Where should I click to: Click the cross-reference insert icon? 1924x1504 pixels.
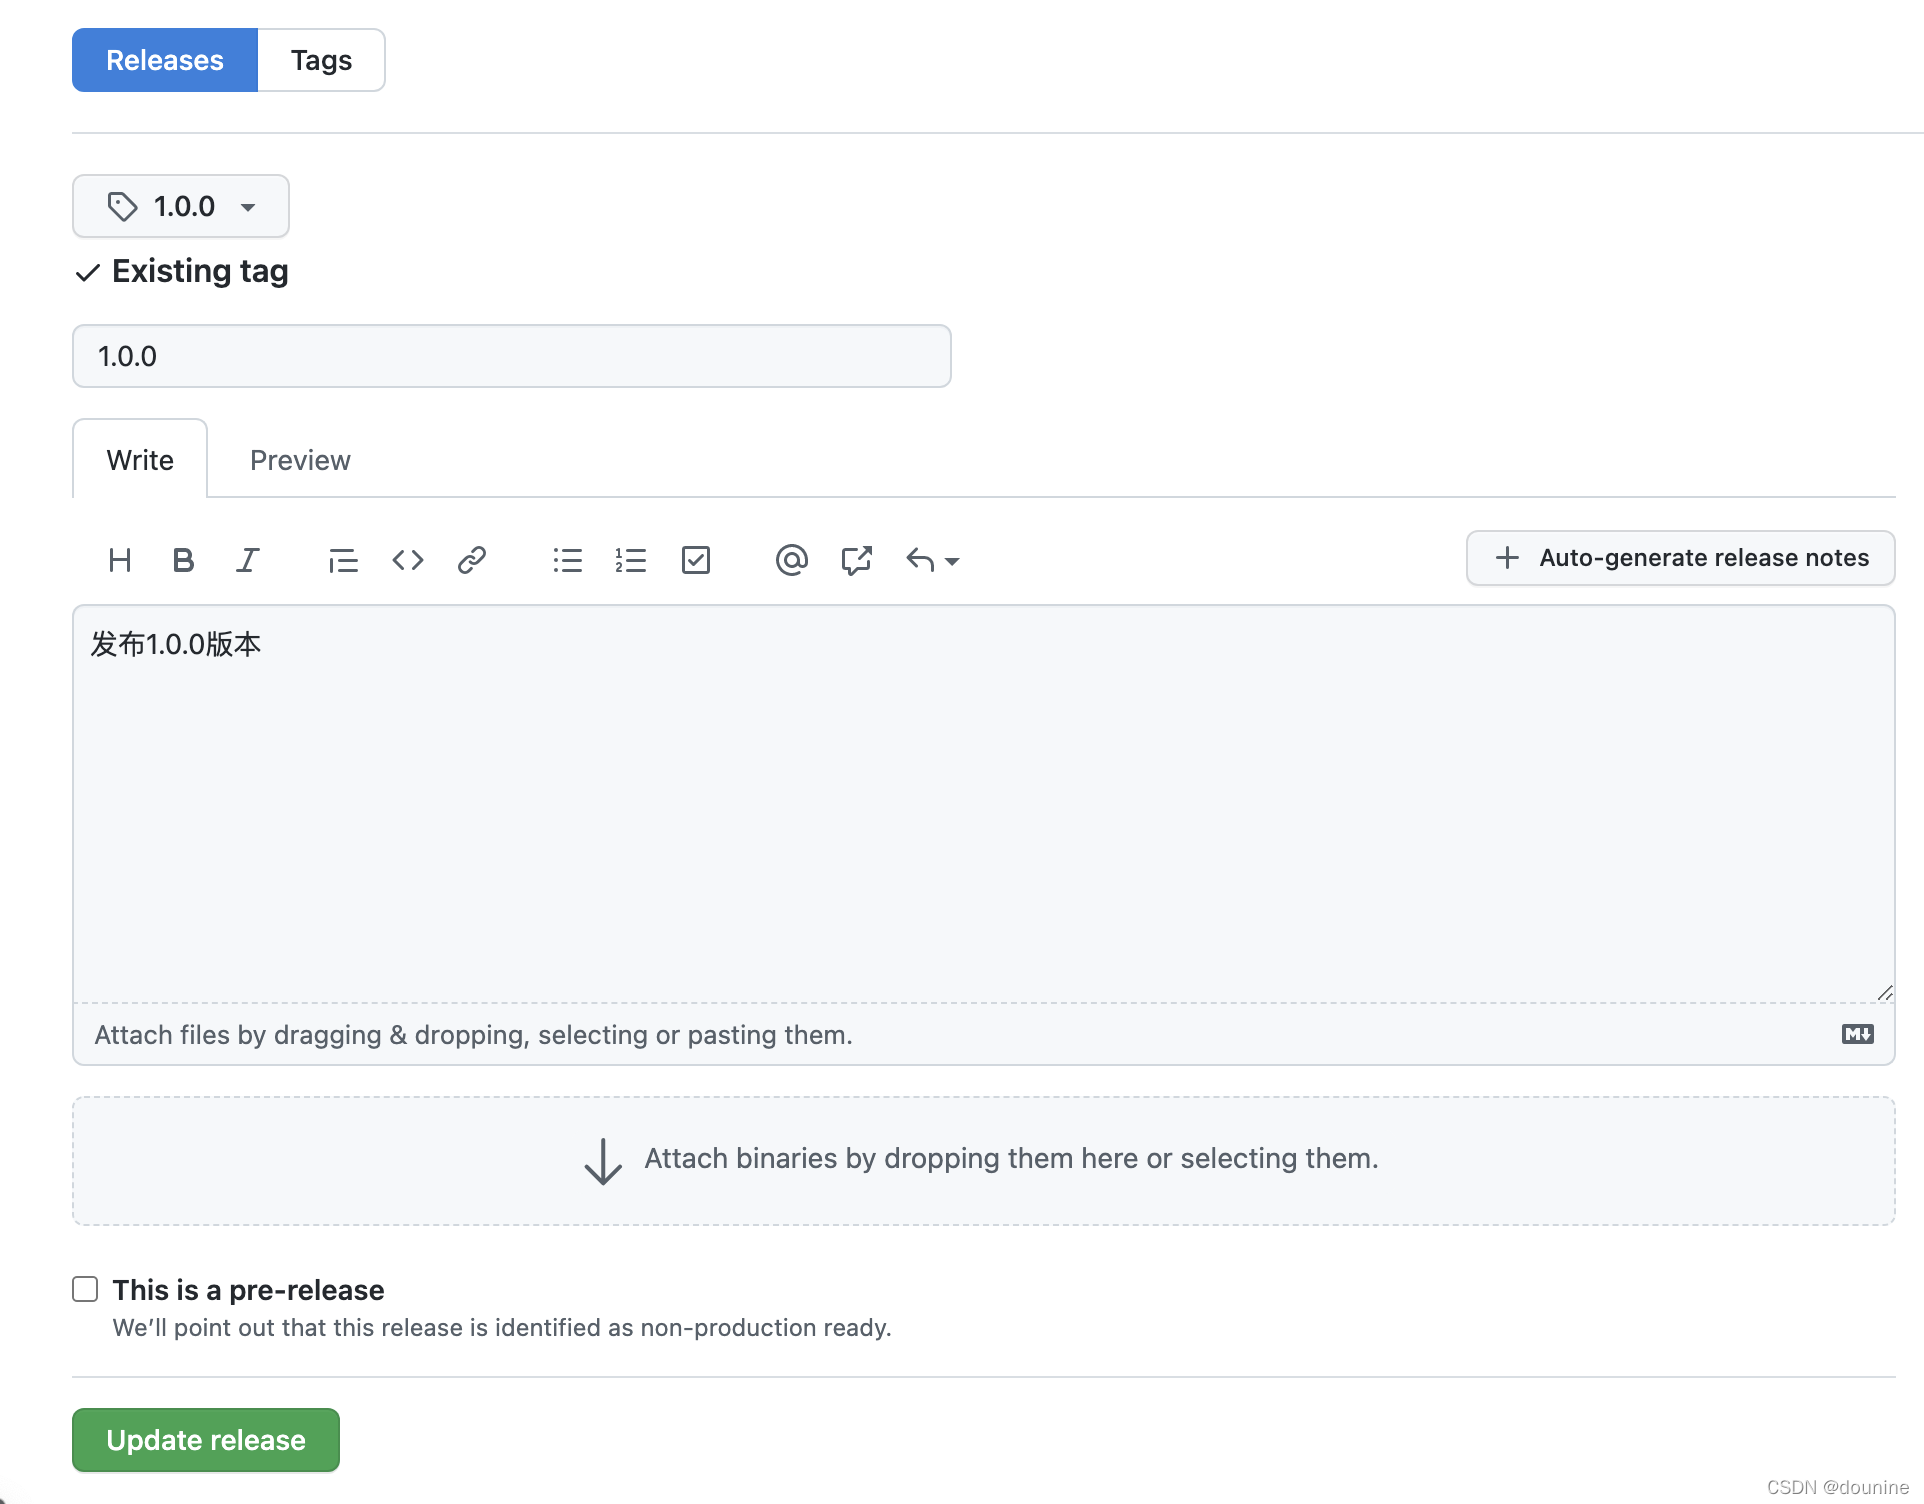[856, 558]
